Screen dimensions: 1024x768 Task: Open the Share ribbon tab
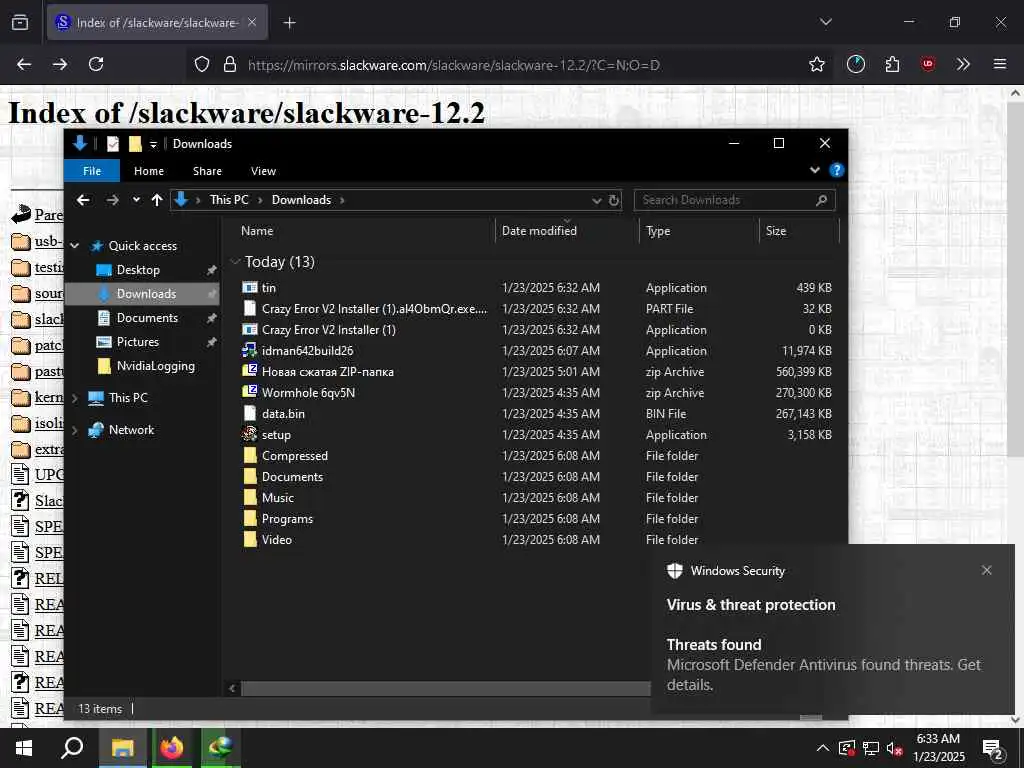(207, 171)
